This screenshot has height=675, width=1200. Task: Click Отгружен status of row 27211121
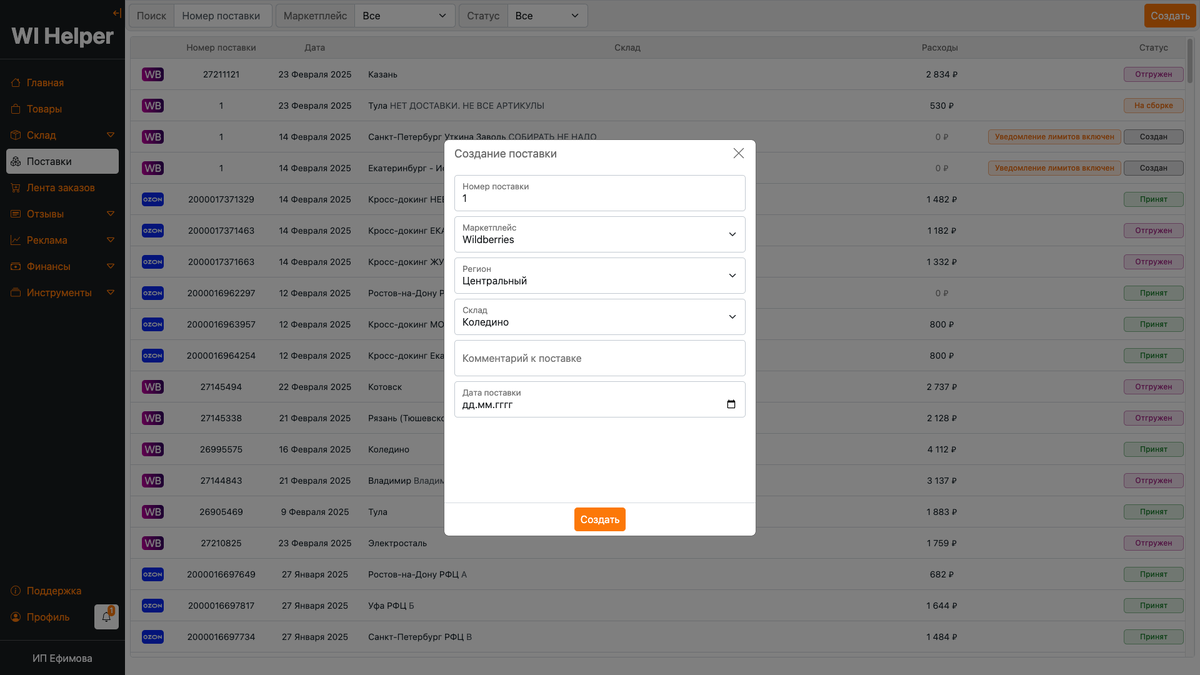[x=1153, y=74]
